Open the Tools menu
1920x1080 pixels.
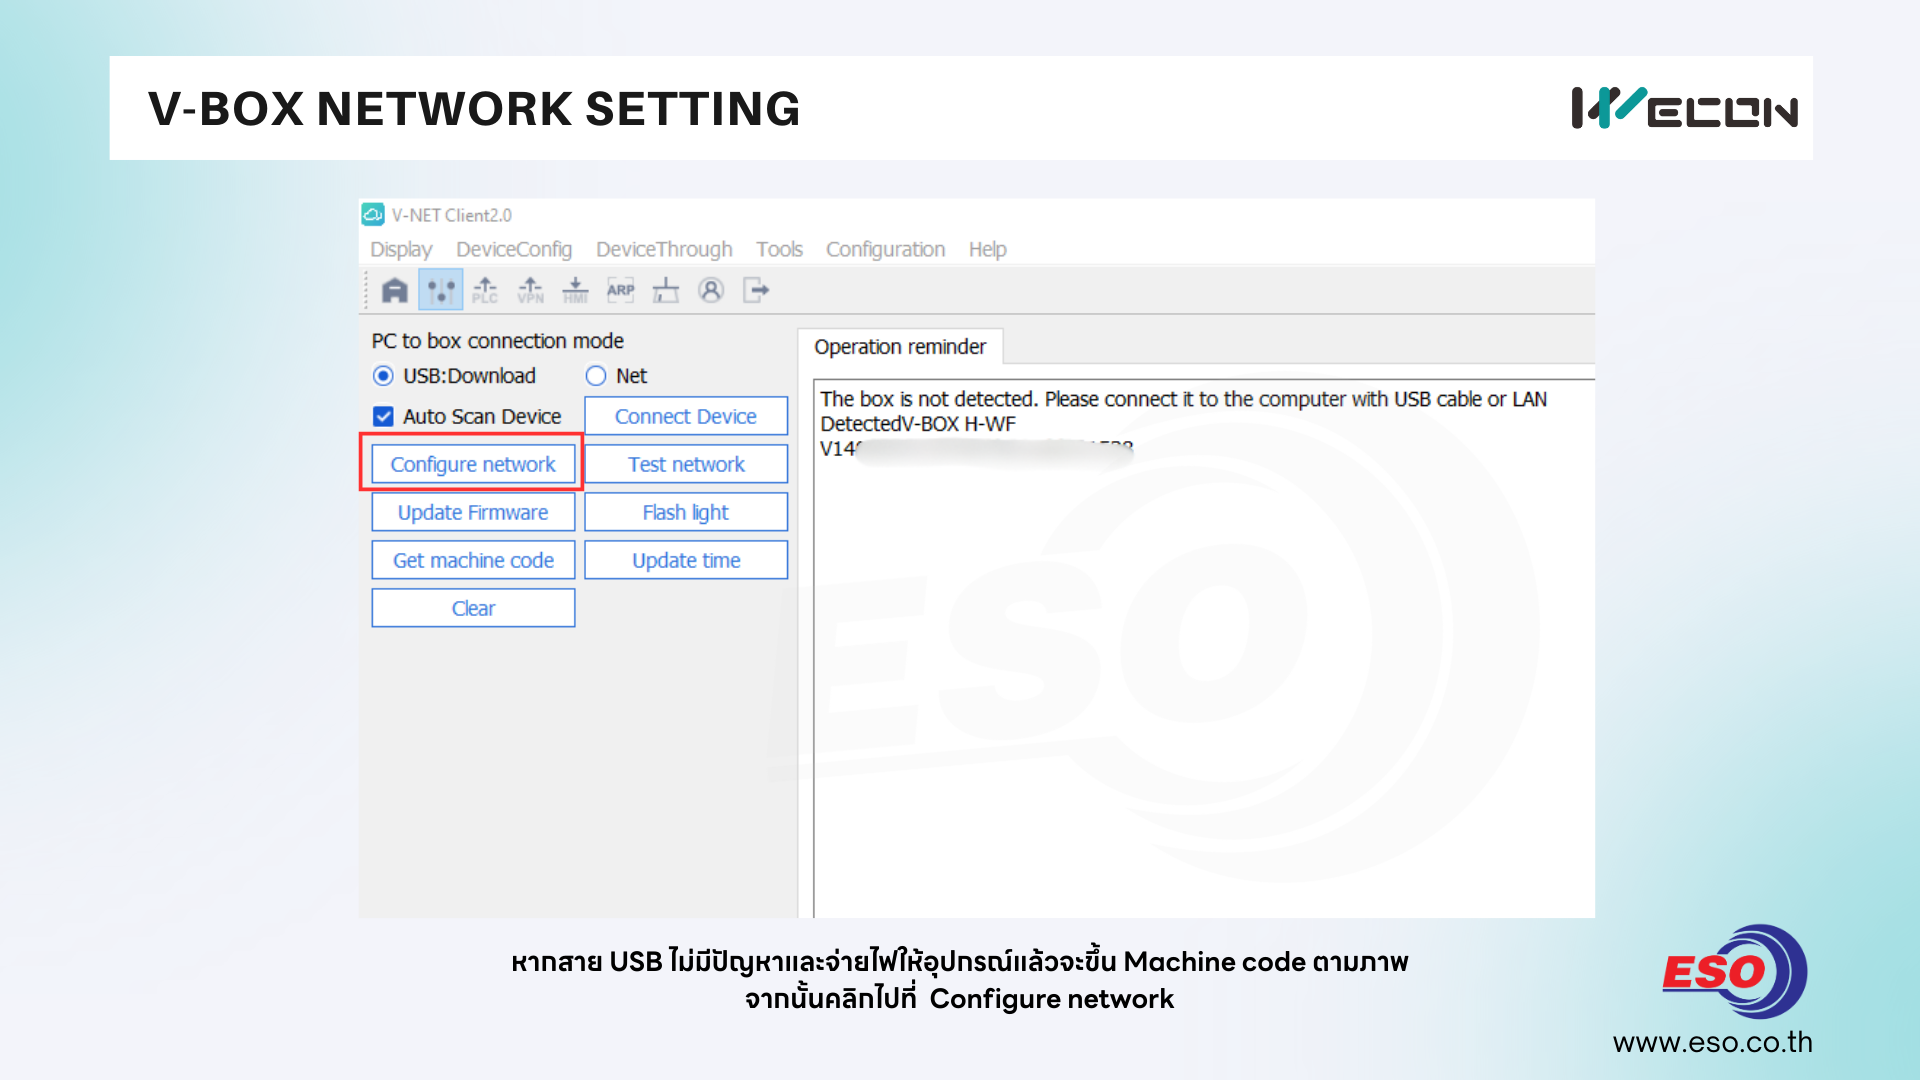pos(779,249)
